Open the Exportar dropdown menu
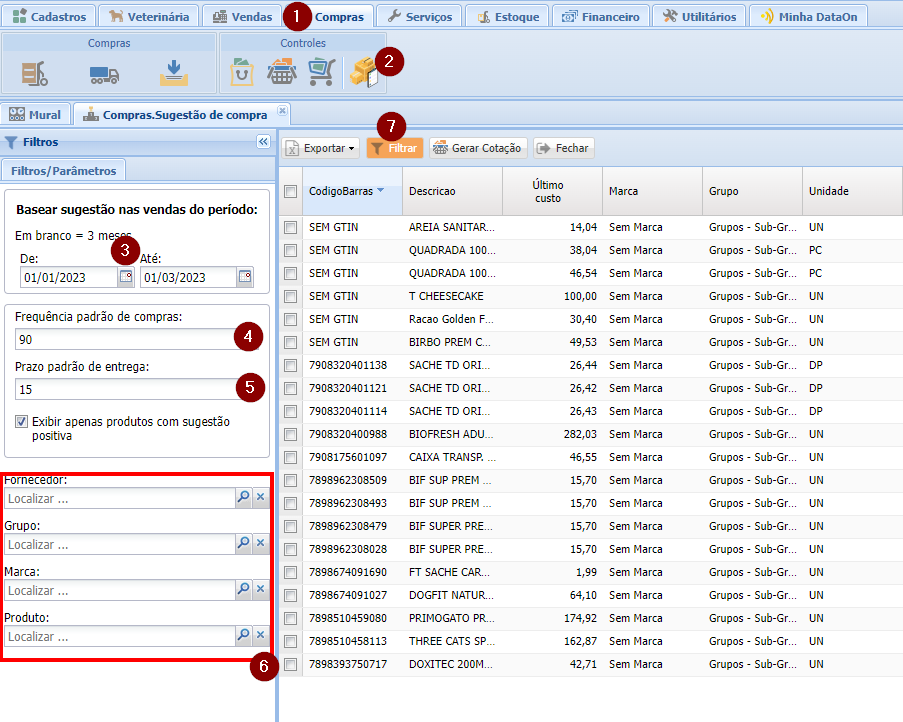The width and height of the screenshot is (903, 722). pyautogui.click(x=321, y=148)
